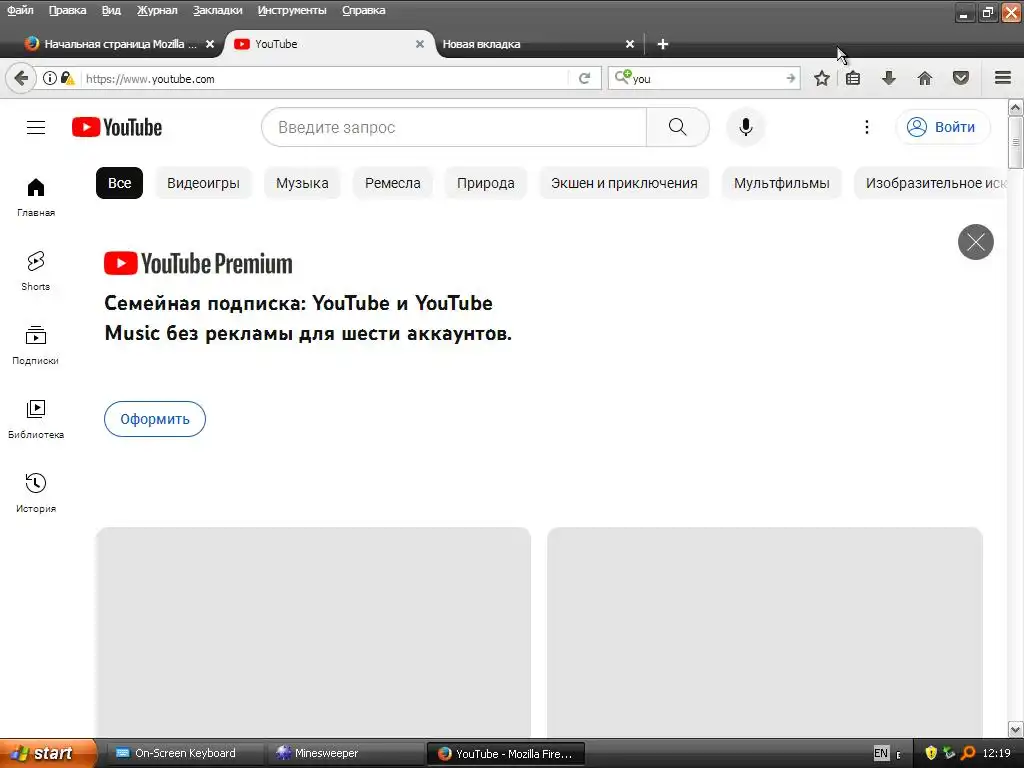Open the Файл menu
Viewport: 1024px width, 768px height.
[20, 10]
